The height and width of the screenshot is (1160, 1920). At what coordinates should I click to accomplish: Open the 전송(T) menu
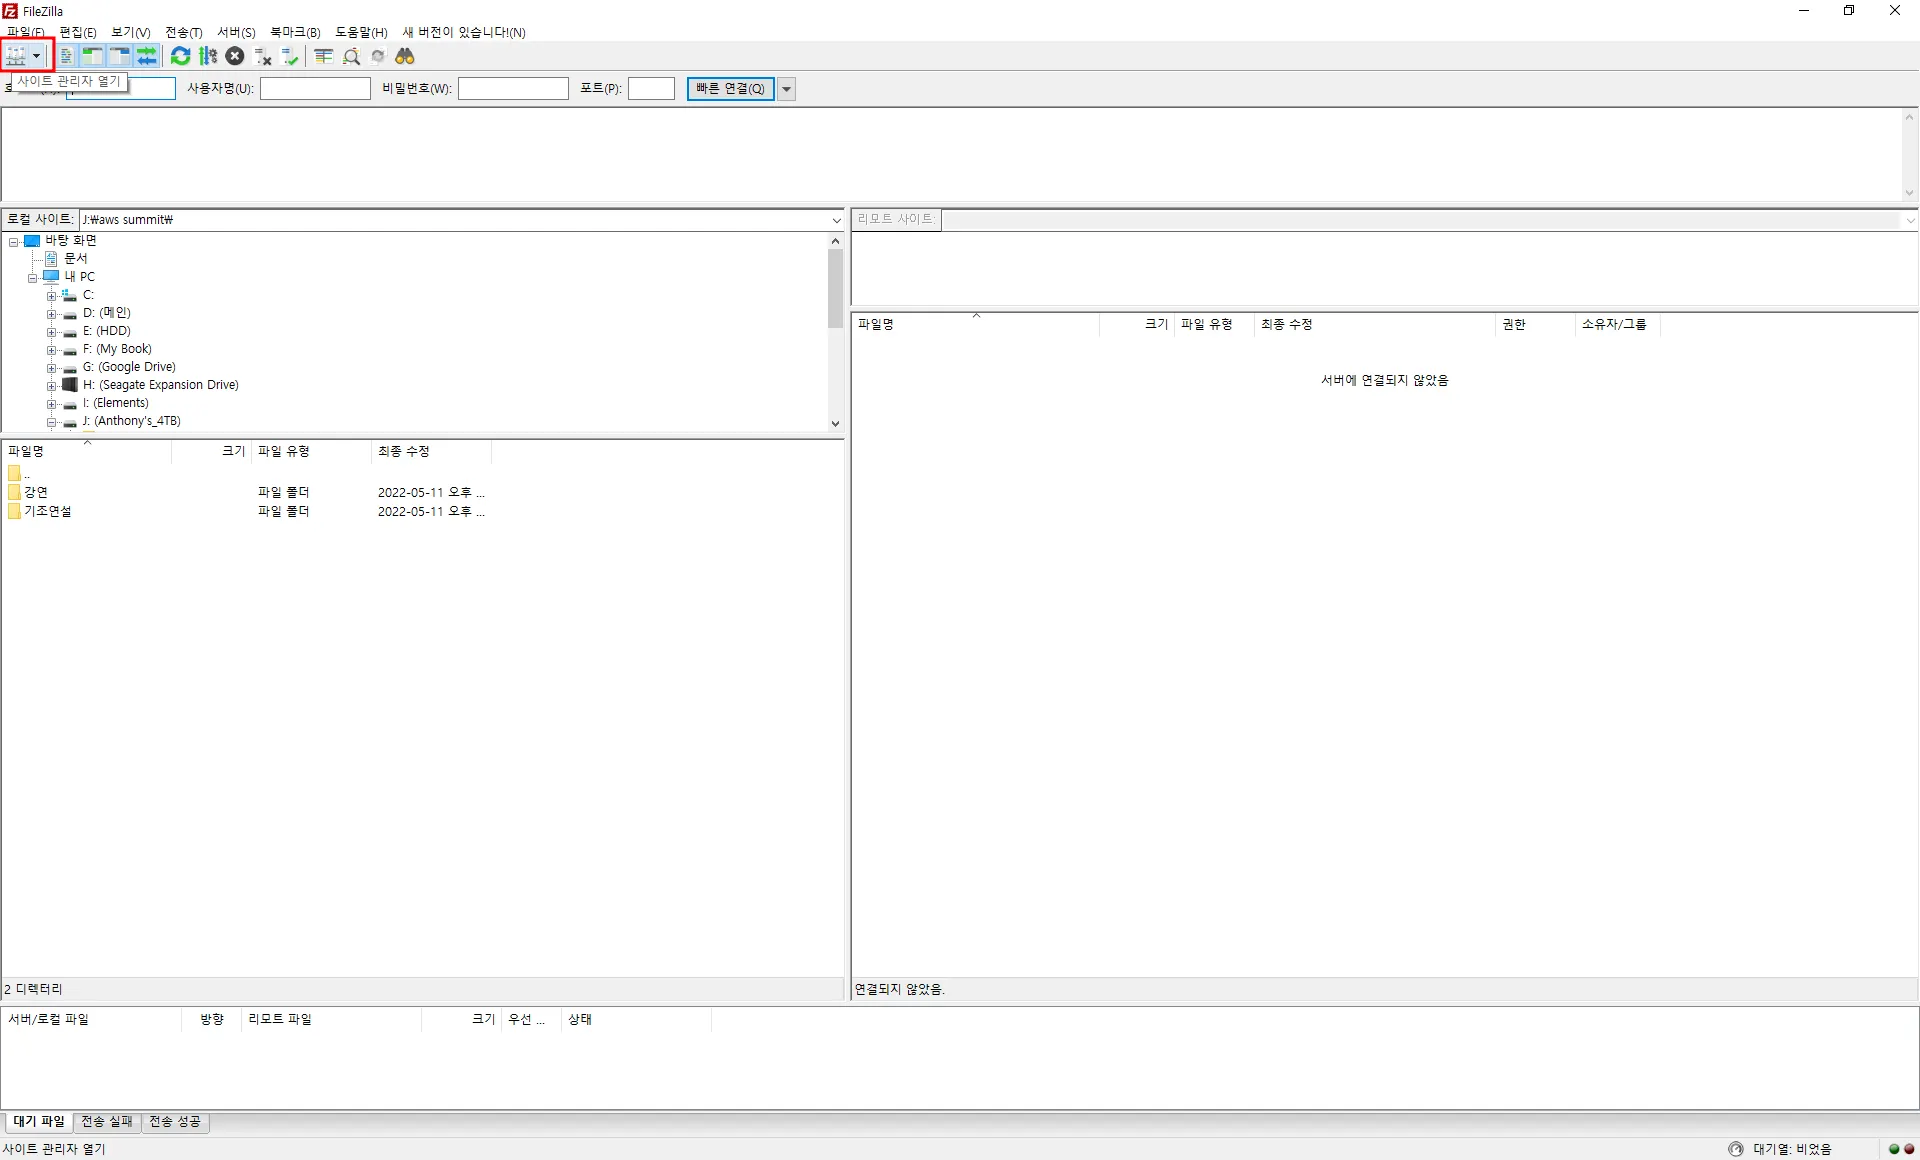pos(183,32)
